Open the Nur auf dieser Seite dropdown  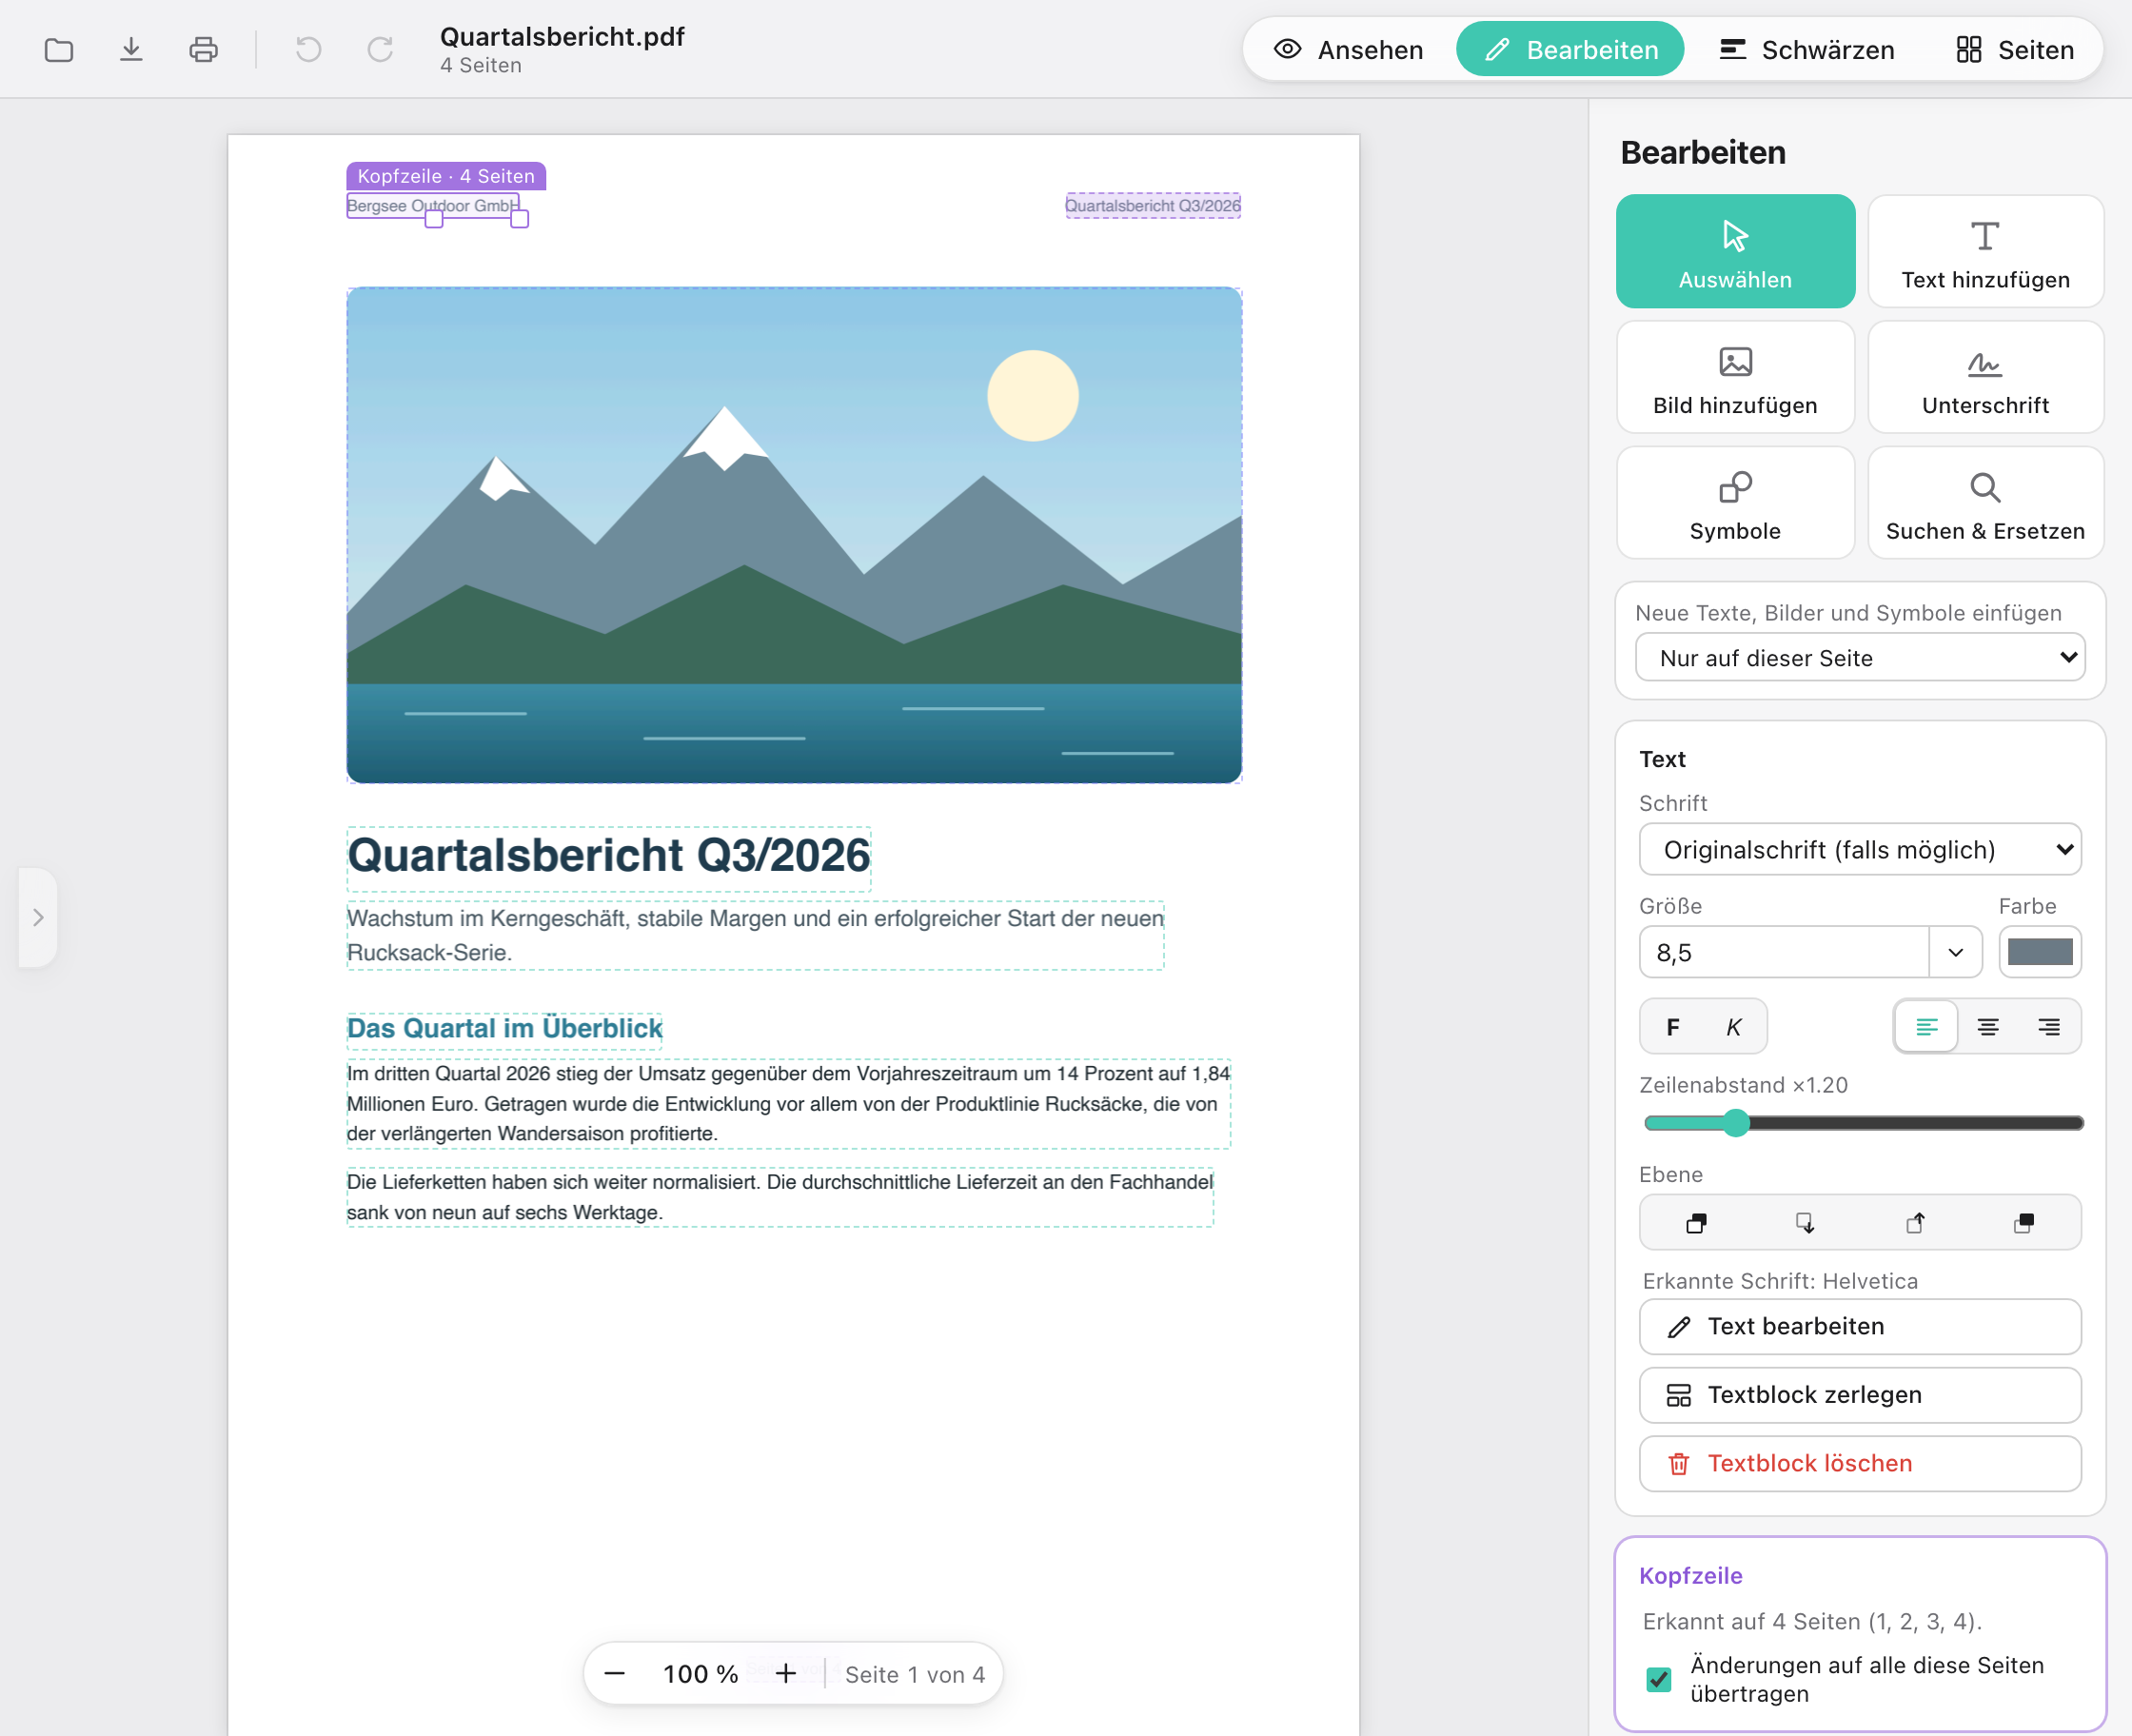click(x=1860, y=658)
